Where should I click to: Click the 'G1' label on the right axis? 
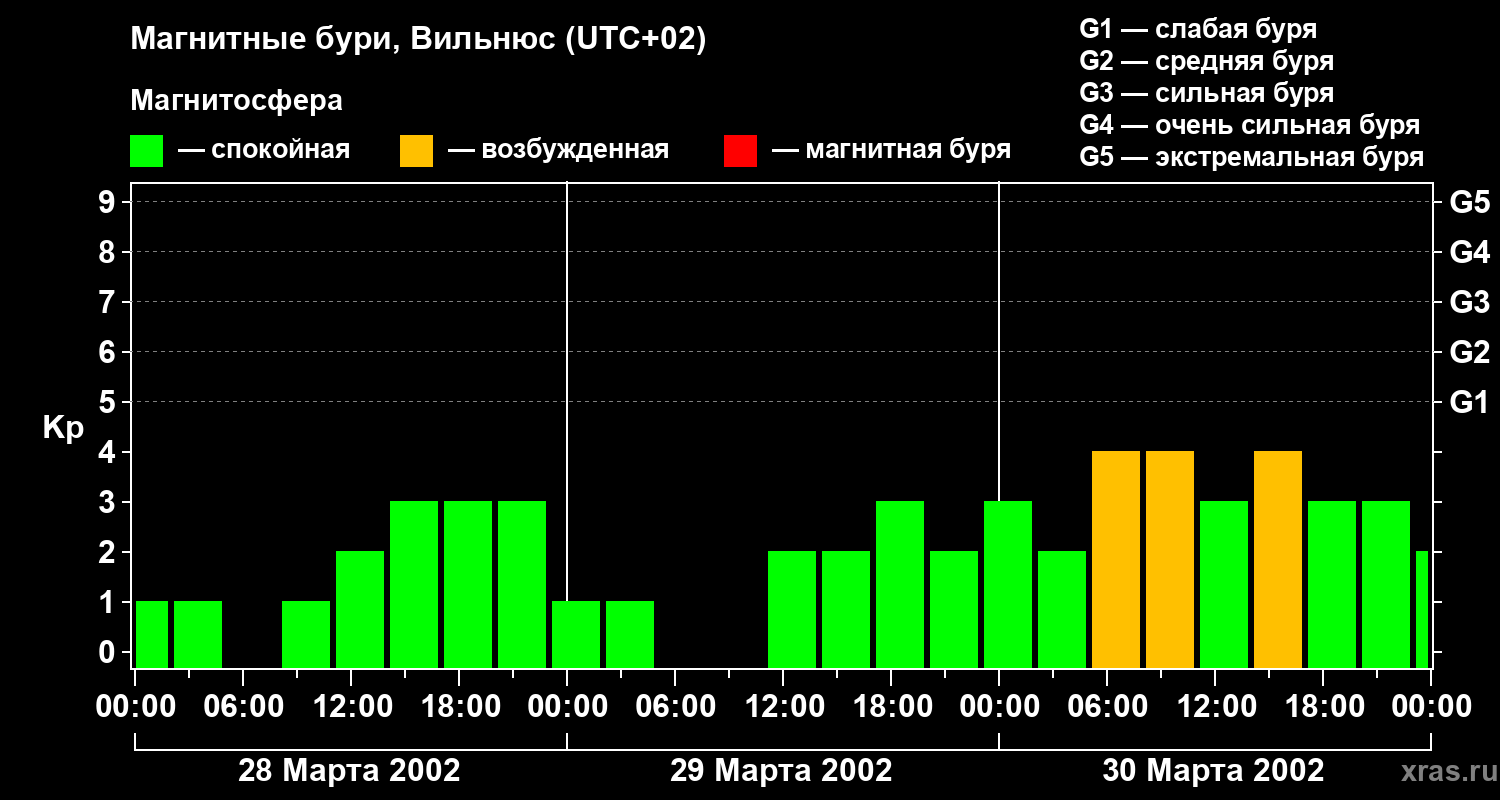pos(1470,402)
